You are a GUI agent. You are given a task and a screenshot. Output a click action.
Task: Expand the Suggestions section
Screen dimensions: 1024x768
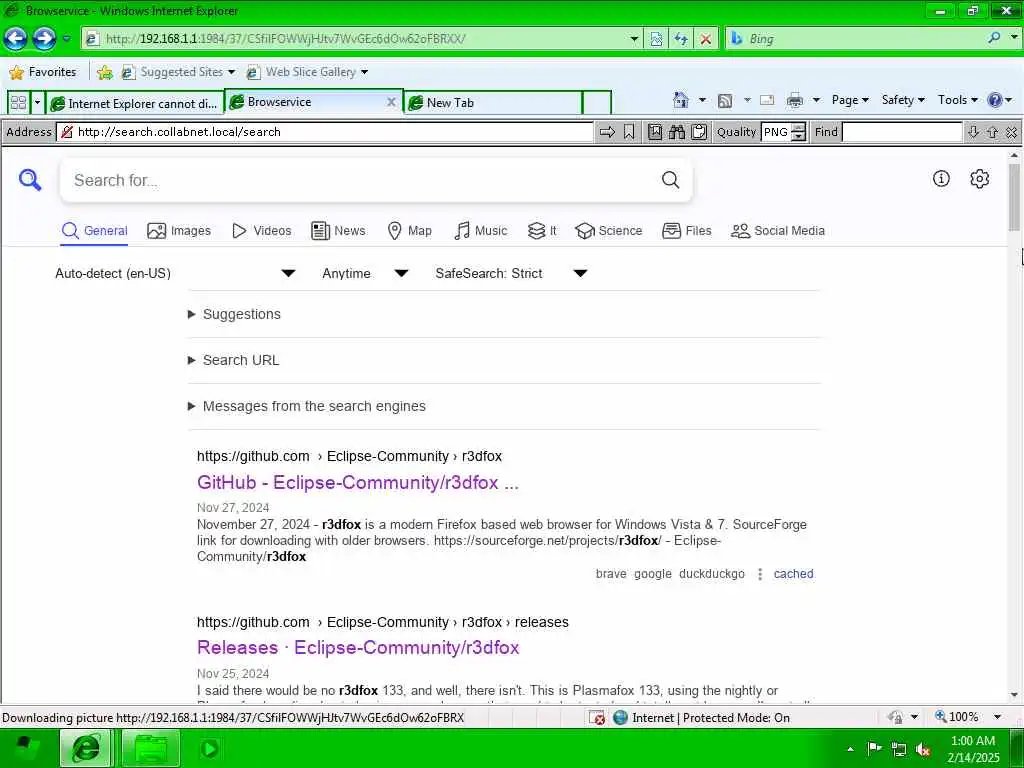pos(234,314)
